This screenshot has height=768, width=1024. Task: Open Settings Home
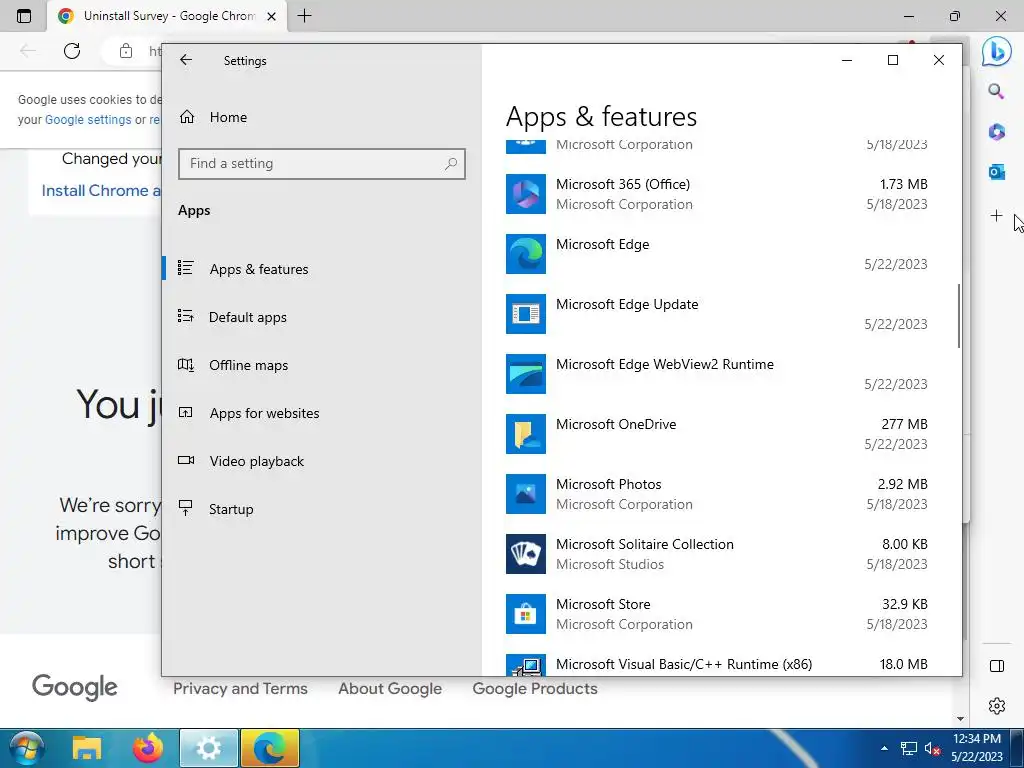point(228,118)
